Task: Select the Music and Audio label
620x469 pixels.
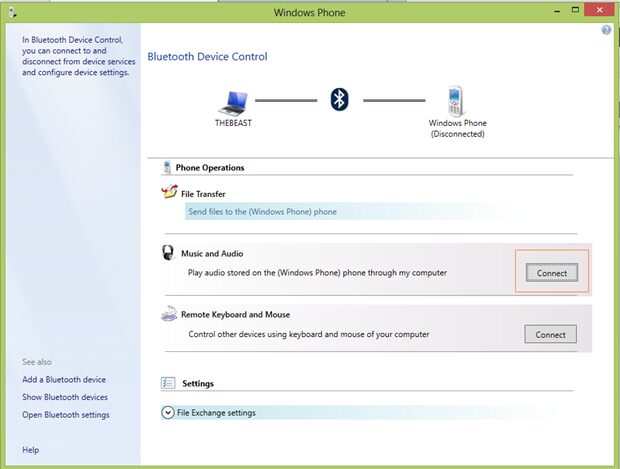Action: point(212,253)
